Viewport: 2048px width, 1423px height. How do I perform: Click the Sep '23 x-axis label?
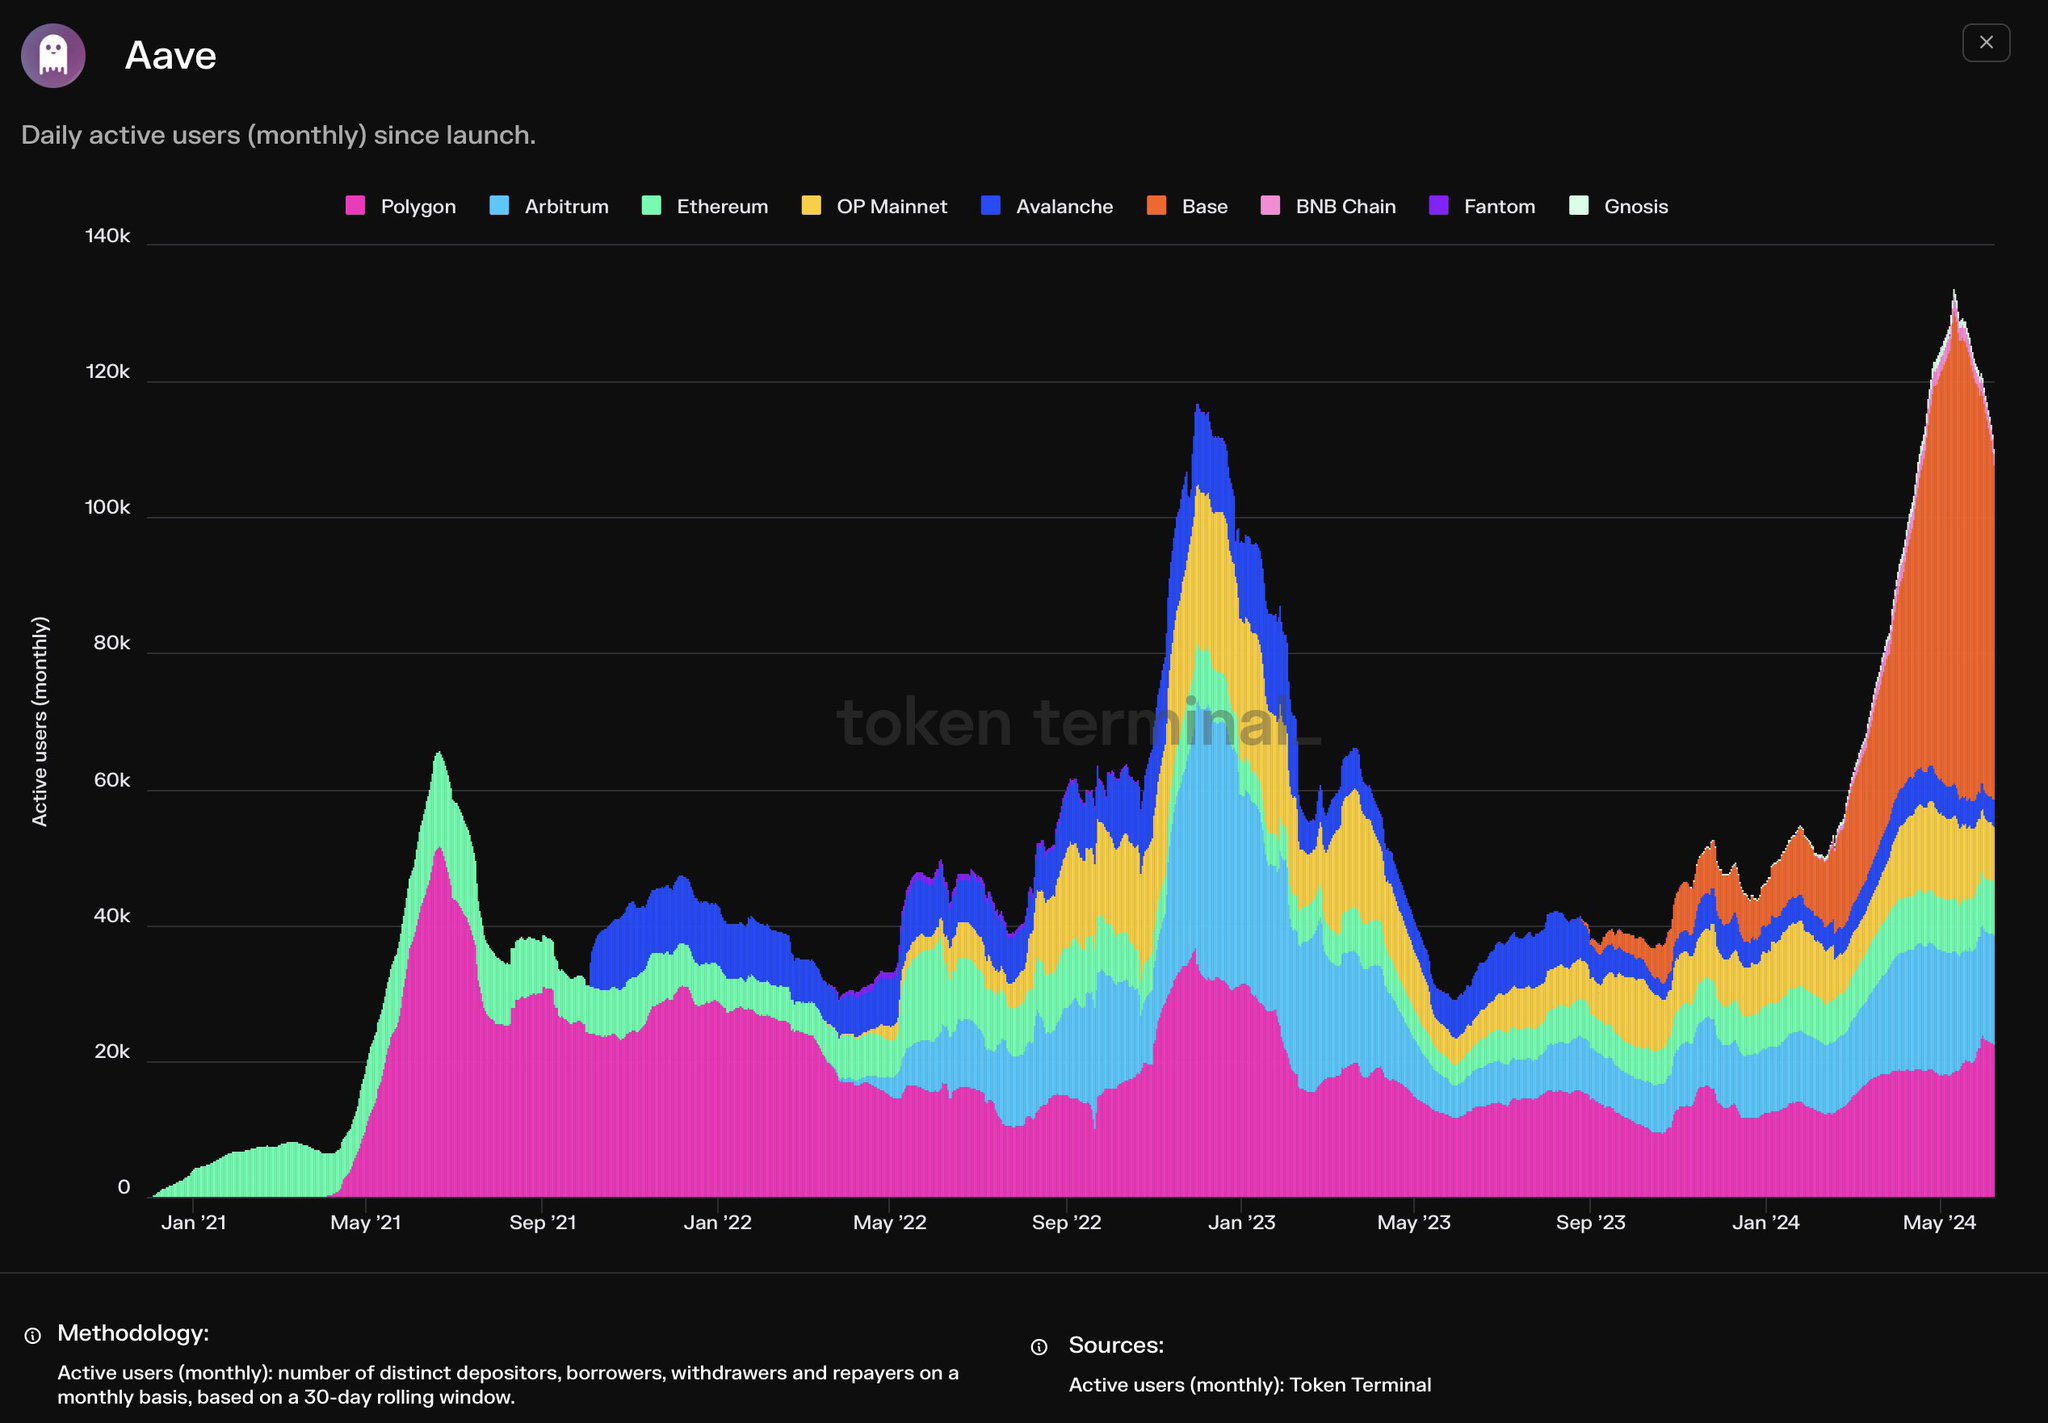pyautogui.click(x=1591, y=1222)
